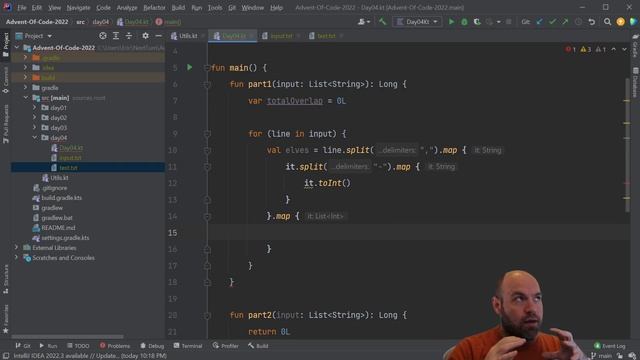Open the TODO tool window
Screen dimensions: 640x360
tap(78, 346)
